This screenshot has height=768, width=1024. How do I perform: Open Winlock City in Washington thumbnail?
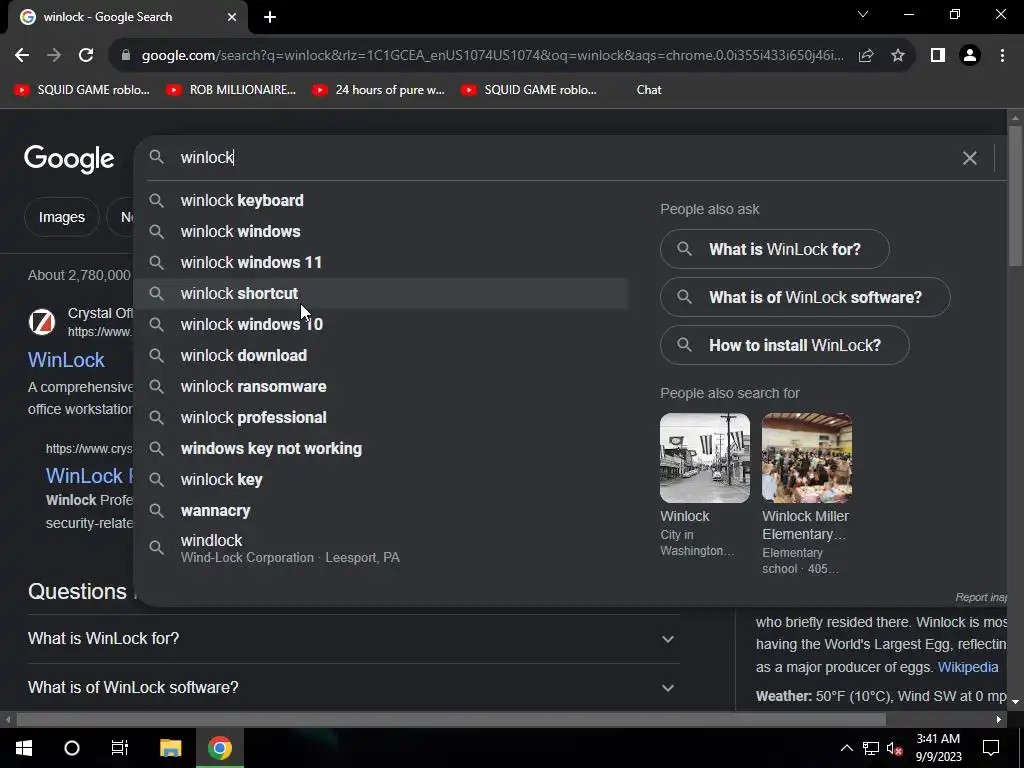[705, 458]
